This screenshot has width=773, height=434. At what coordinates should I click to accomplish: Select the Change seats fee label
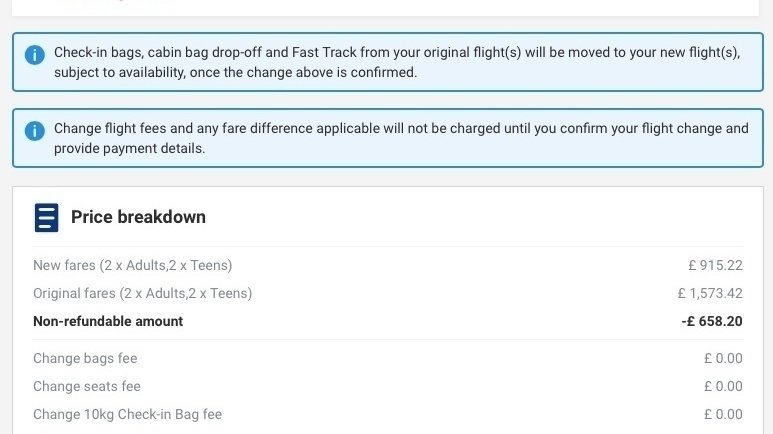87,386
